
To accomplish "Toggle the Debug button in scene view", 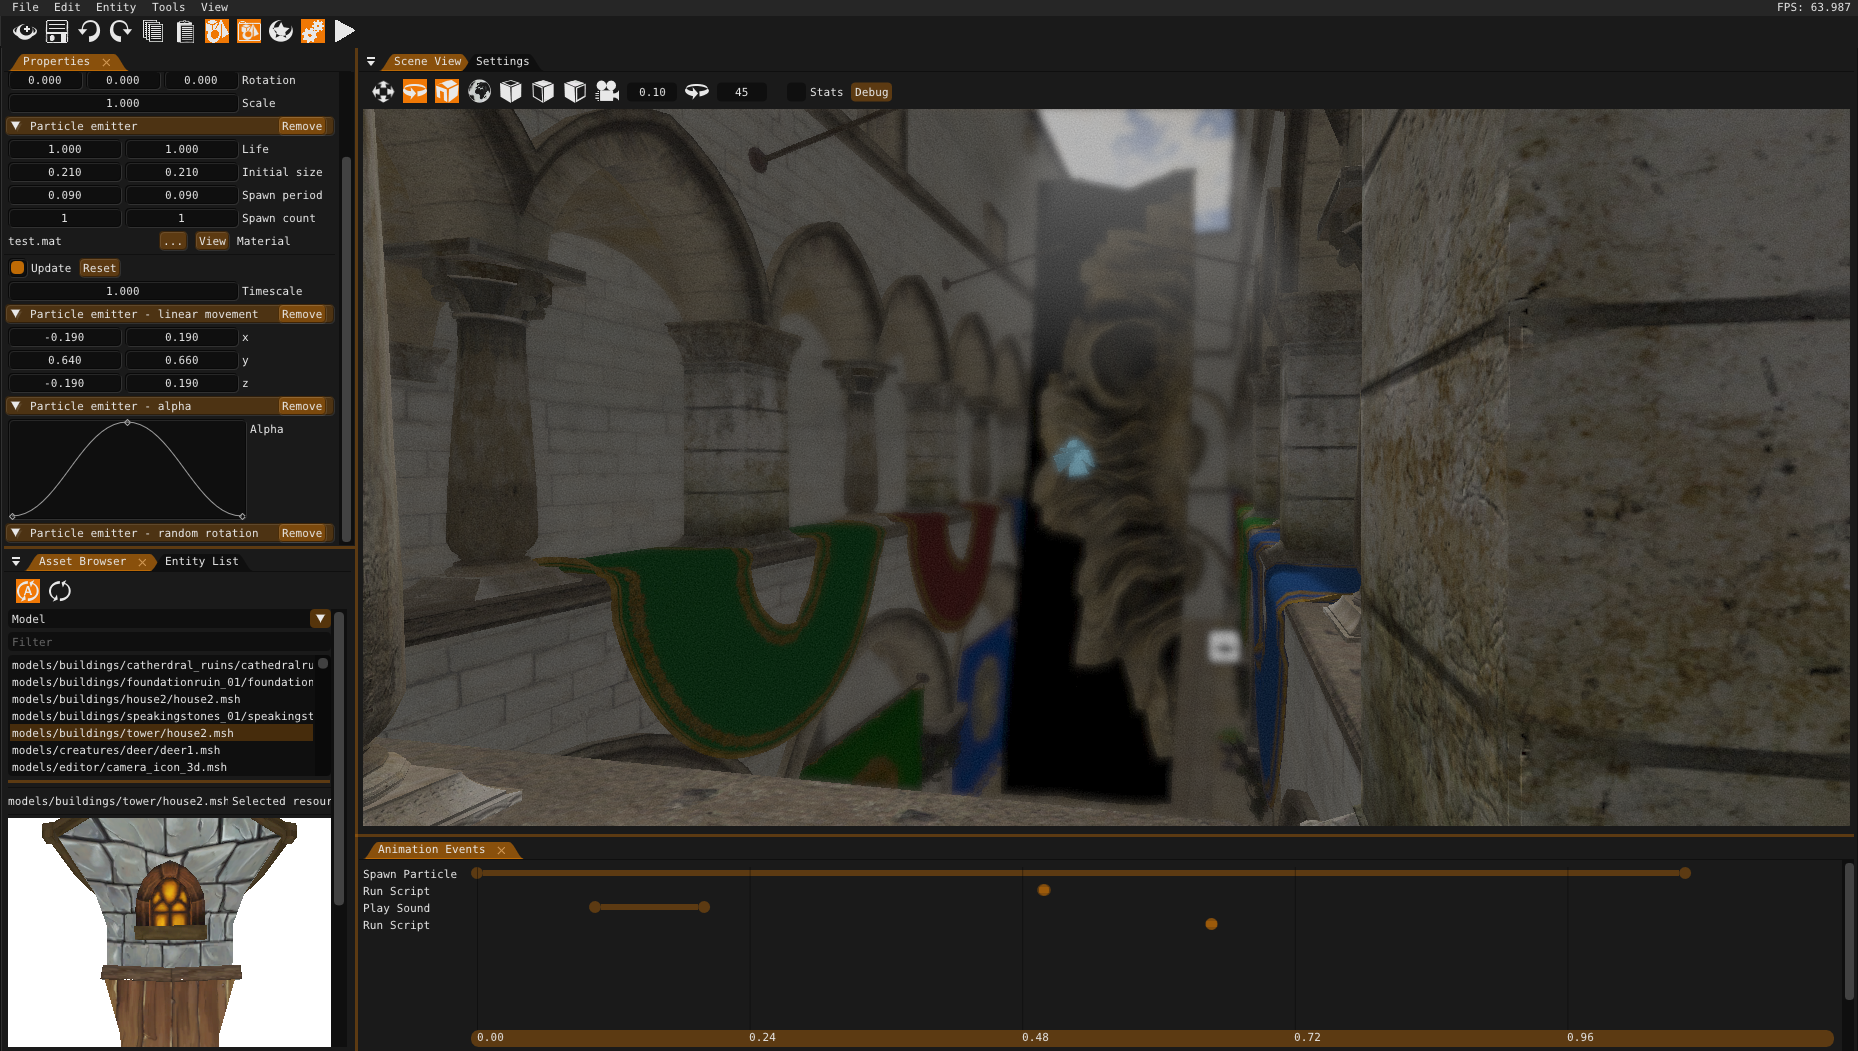I will click(871, 92).
